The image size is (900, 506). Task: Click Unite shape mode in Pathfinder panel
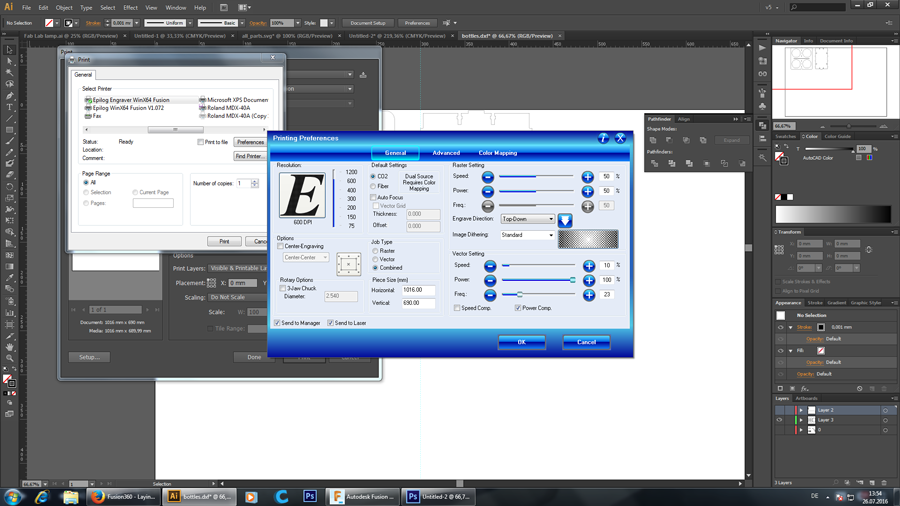[653, 140]
